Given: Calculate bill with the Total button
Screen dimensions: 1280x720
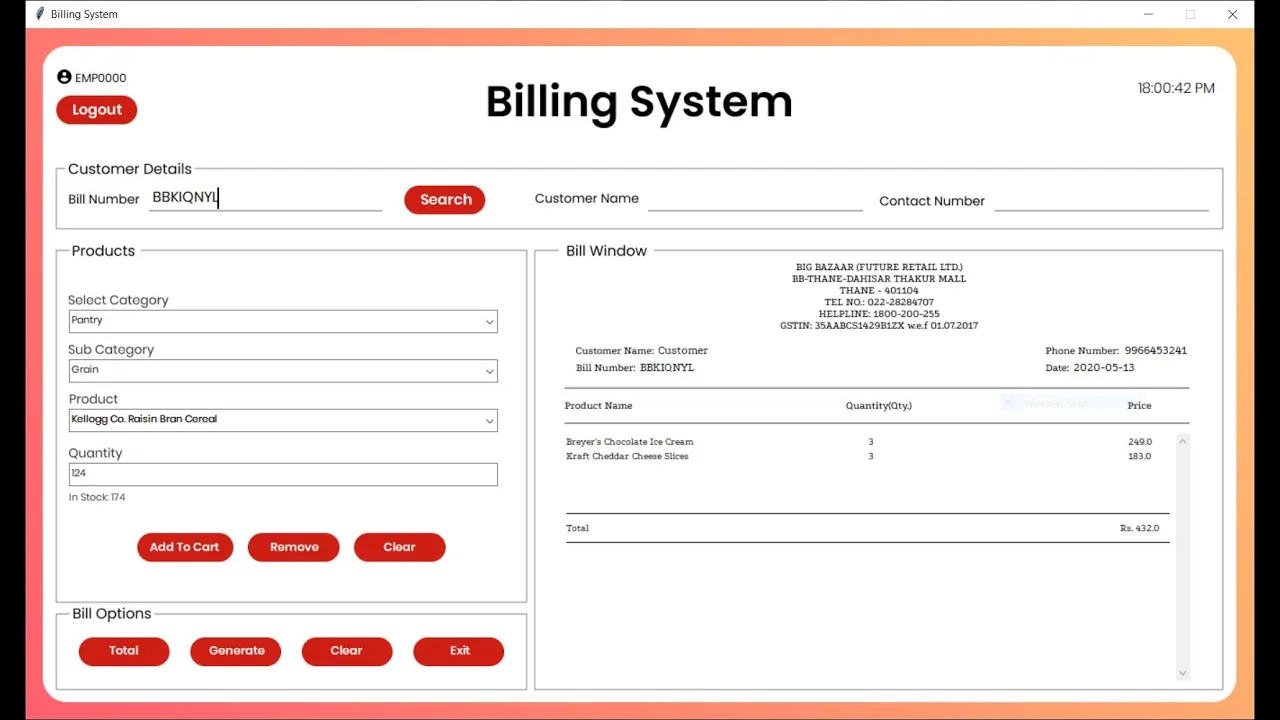Looking at the screenshot, I should click(124, 651).
